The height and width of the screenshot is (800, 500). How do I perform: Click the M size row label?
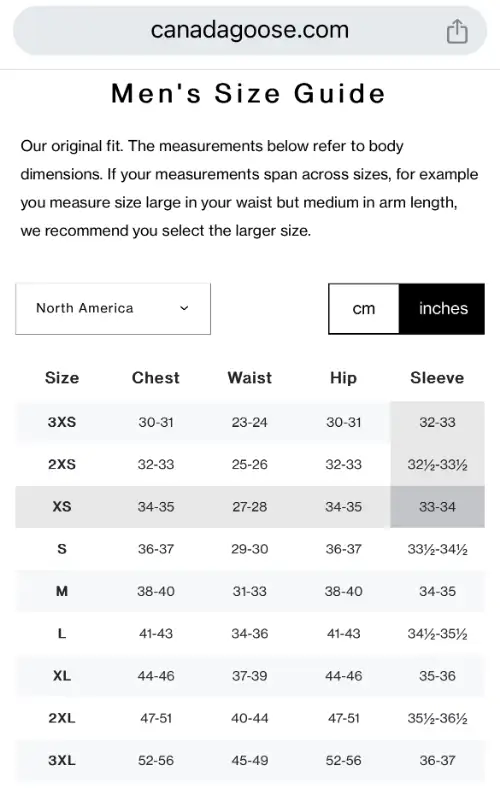click(62, 591)
